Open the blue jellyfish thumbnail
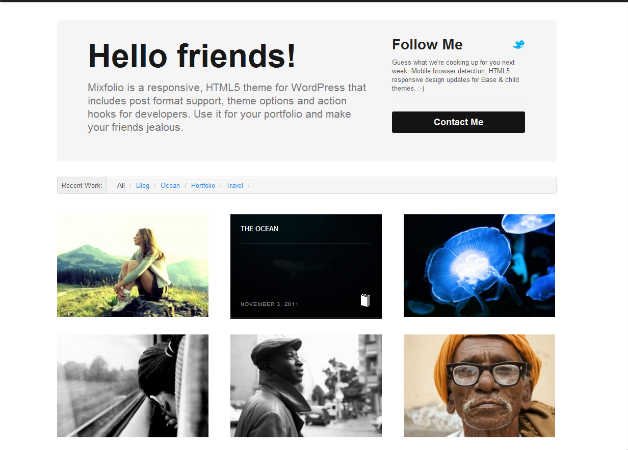 (479, 265)
